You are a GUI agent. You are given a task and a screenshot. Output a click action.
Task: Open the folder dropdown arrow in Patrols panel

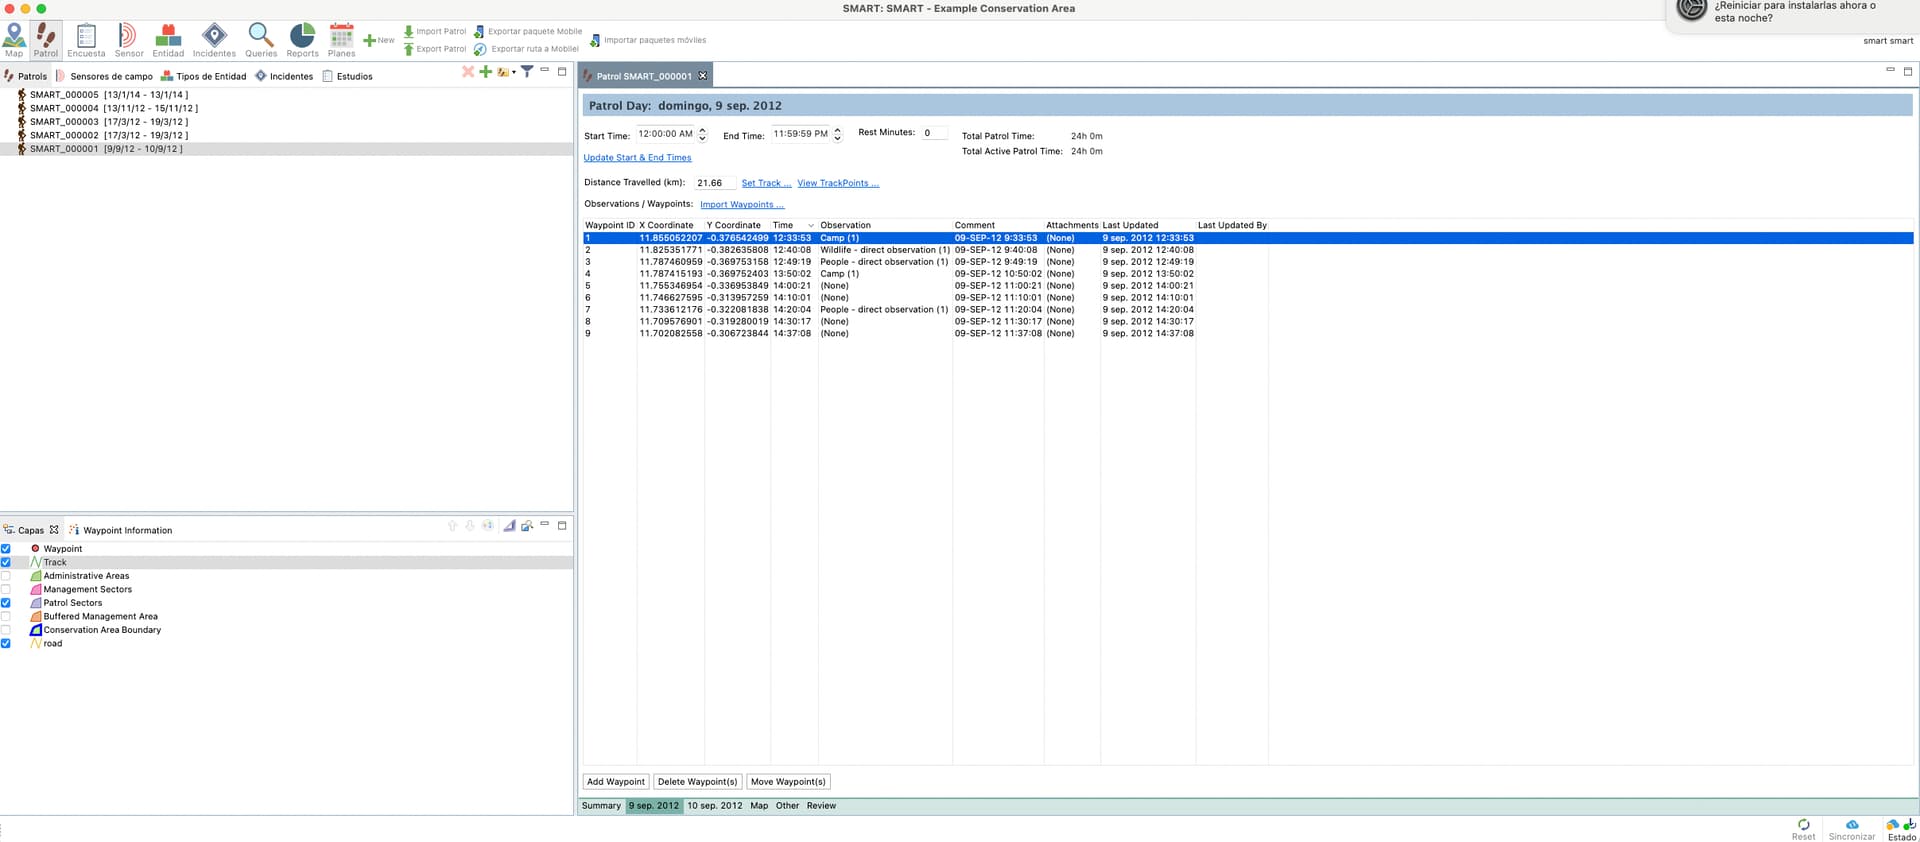[x=514, y=72]
